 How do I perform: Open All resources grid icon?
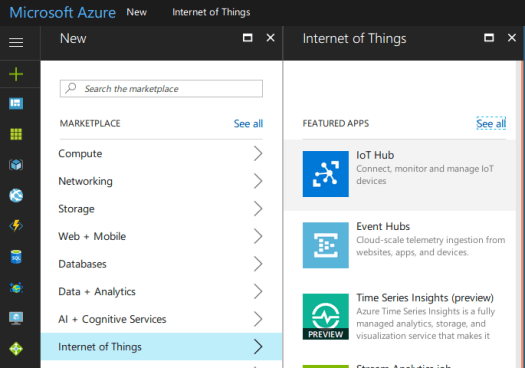(16, 134)
